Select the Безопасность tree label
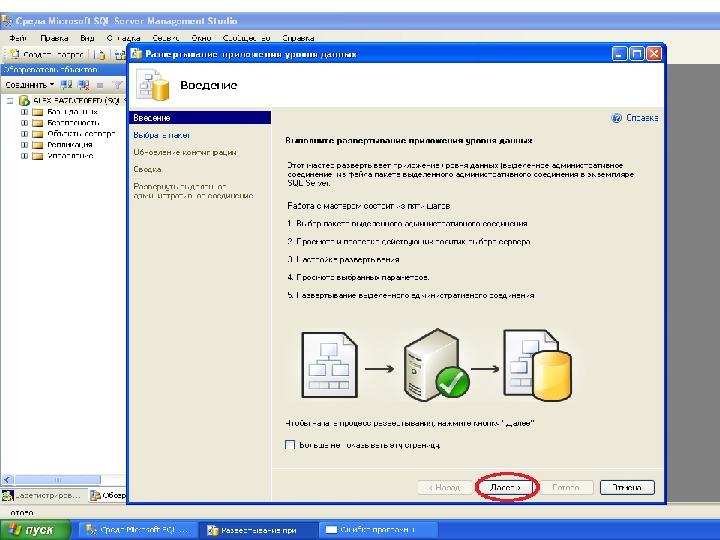 tap(73, 123)
